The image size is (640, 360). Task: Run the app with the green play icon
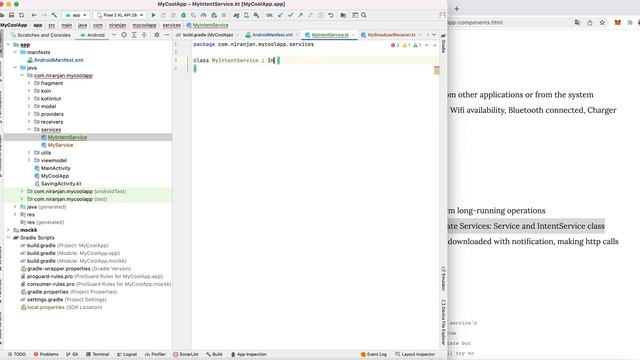(x=153, y=15)
